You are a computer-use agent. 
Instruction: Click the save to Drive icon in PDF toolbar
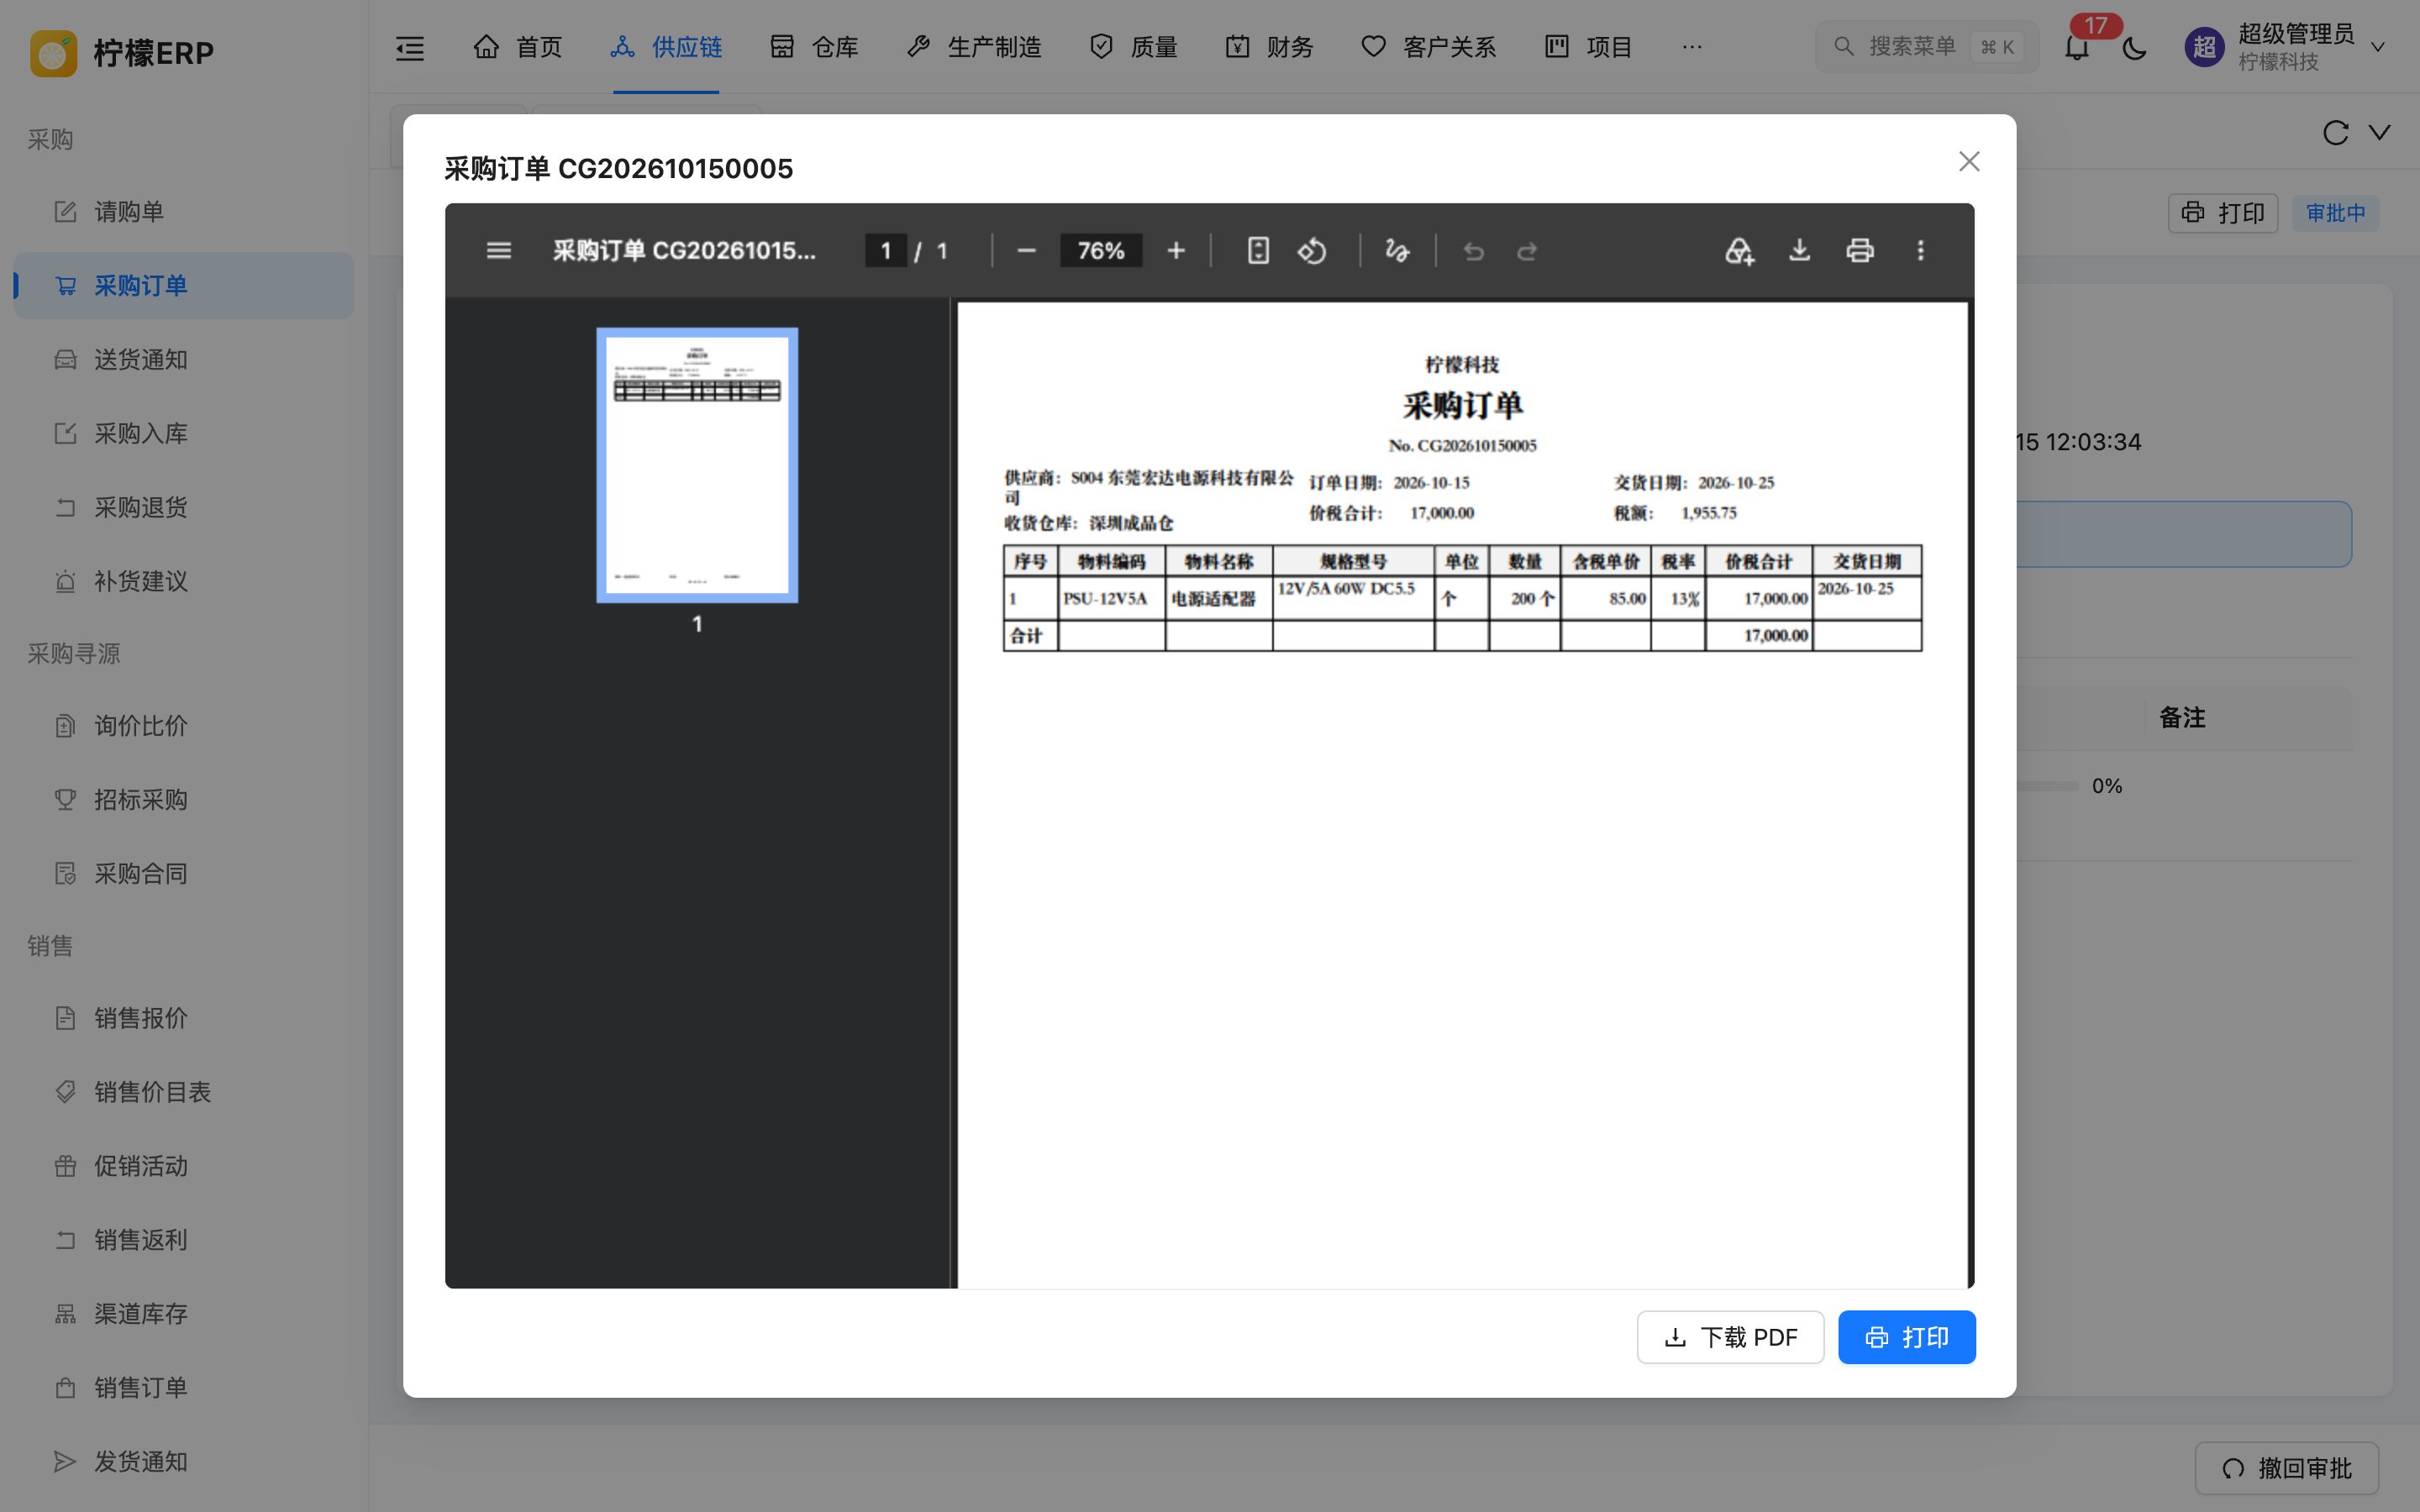point(1739,250)
